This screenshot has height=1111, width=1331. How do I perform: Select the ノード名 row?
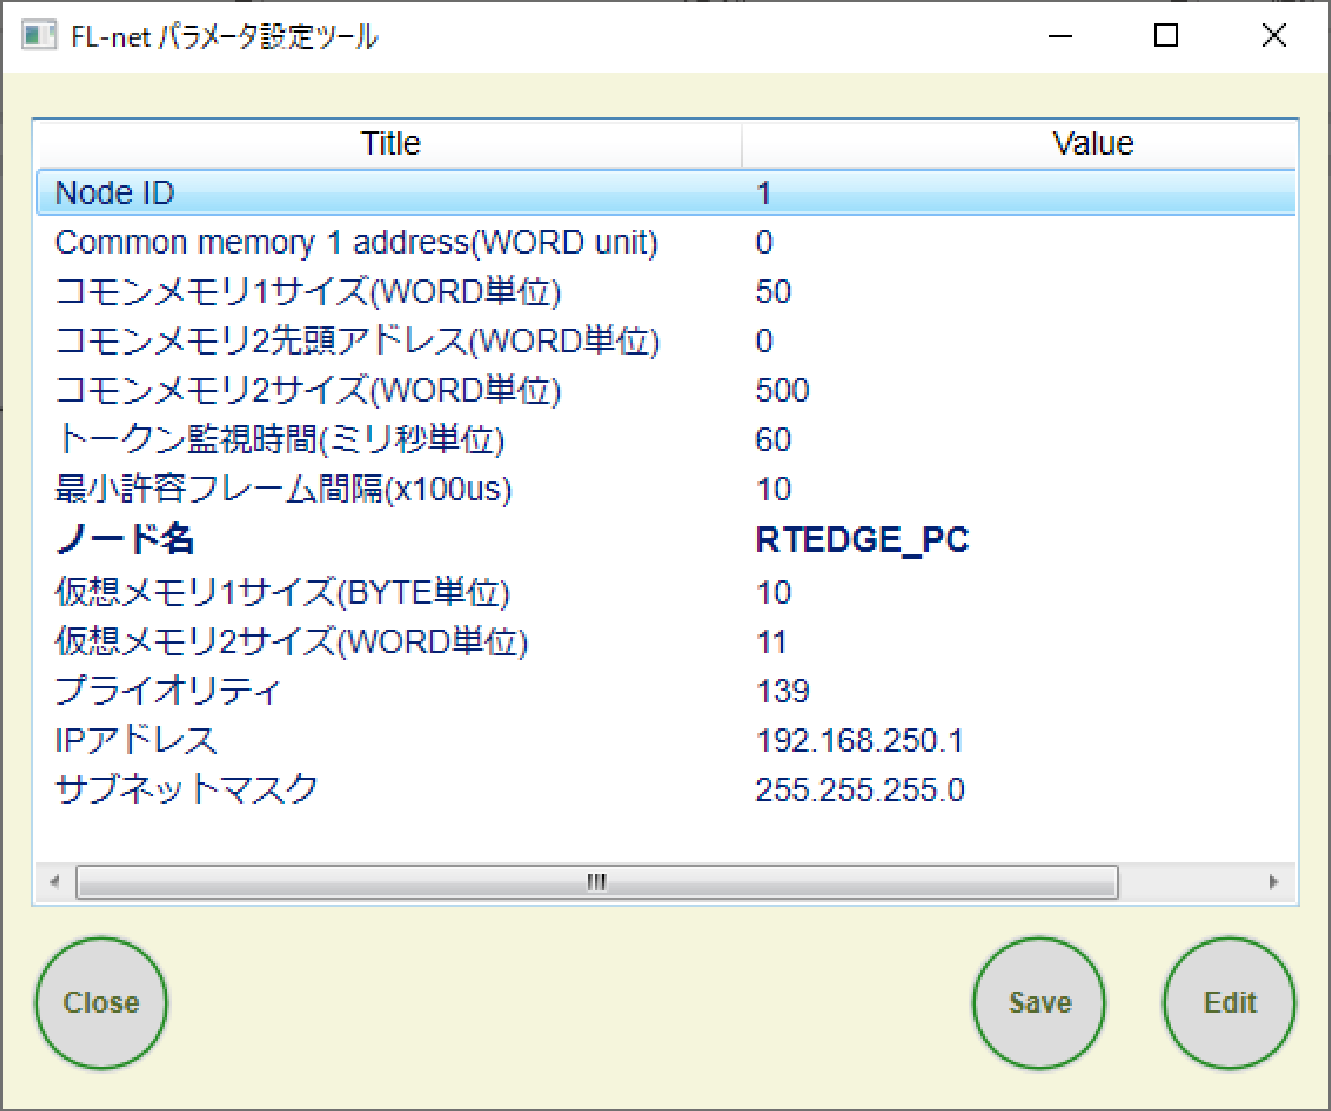pyautogui.click(x=666, y=540)
